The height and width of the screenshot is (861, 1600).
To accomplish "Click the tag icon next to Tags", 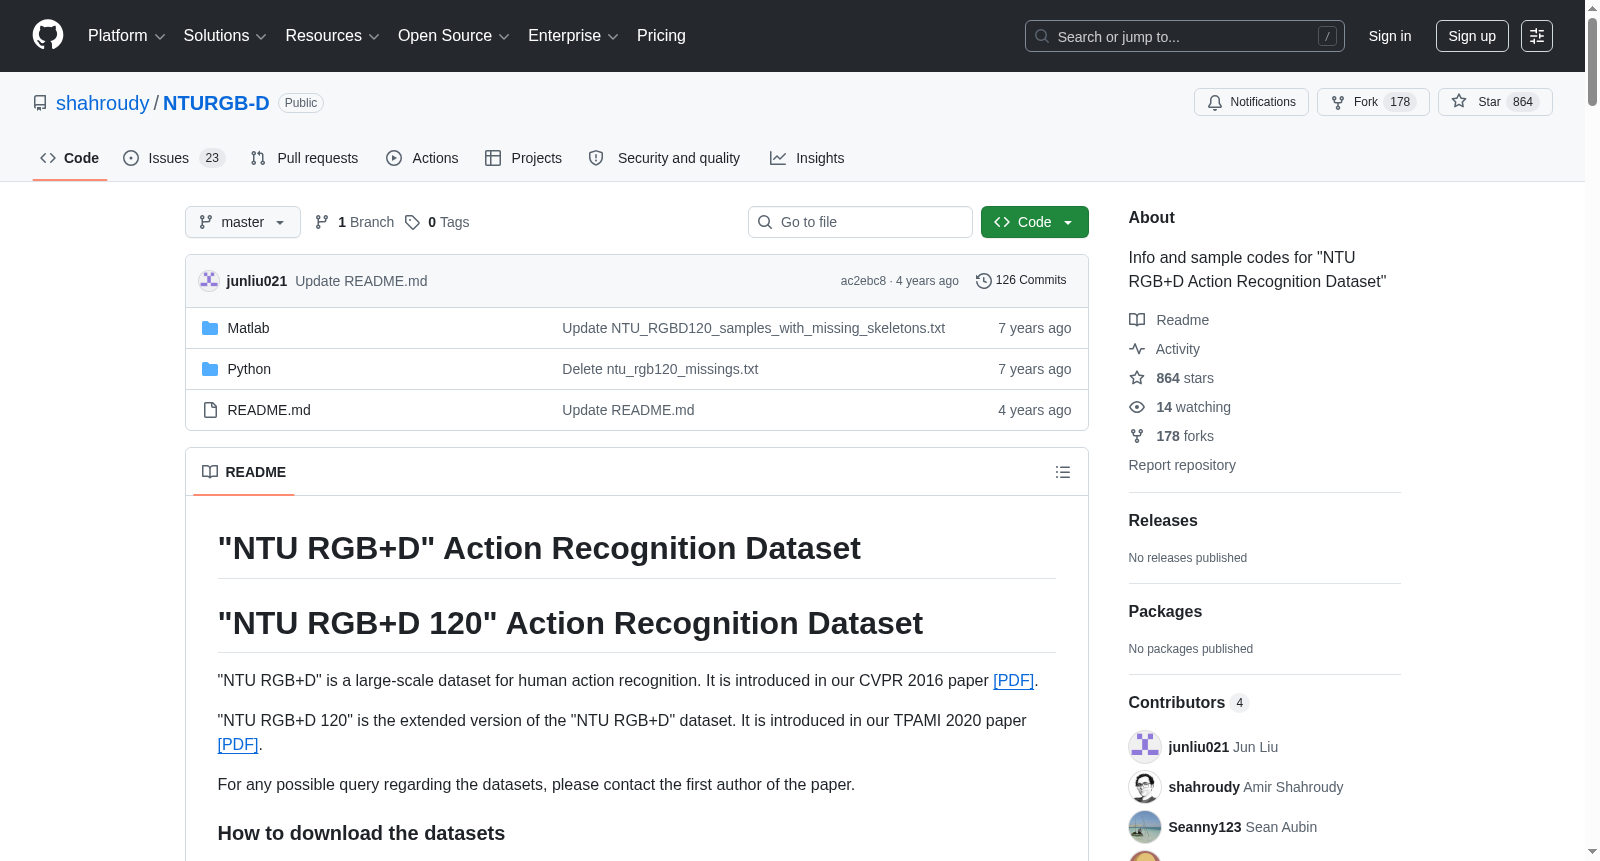I will 412,222.
